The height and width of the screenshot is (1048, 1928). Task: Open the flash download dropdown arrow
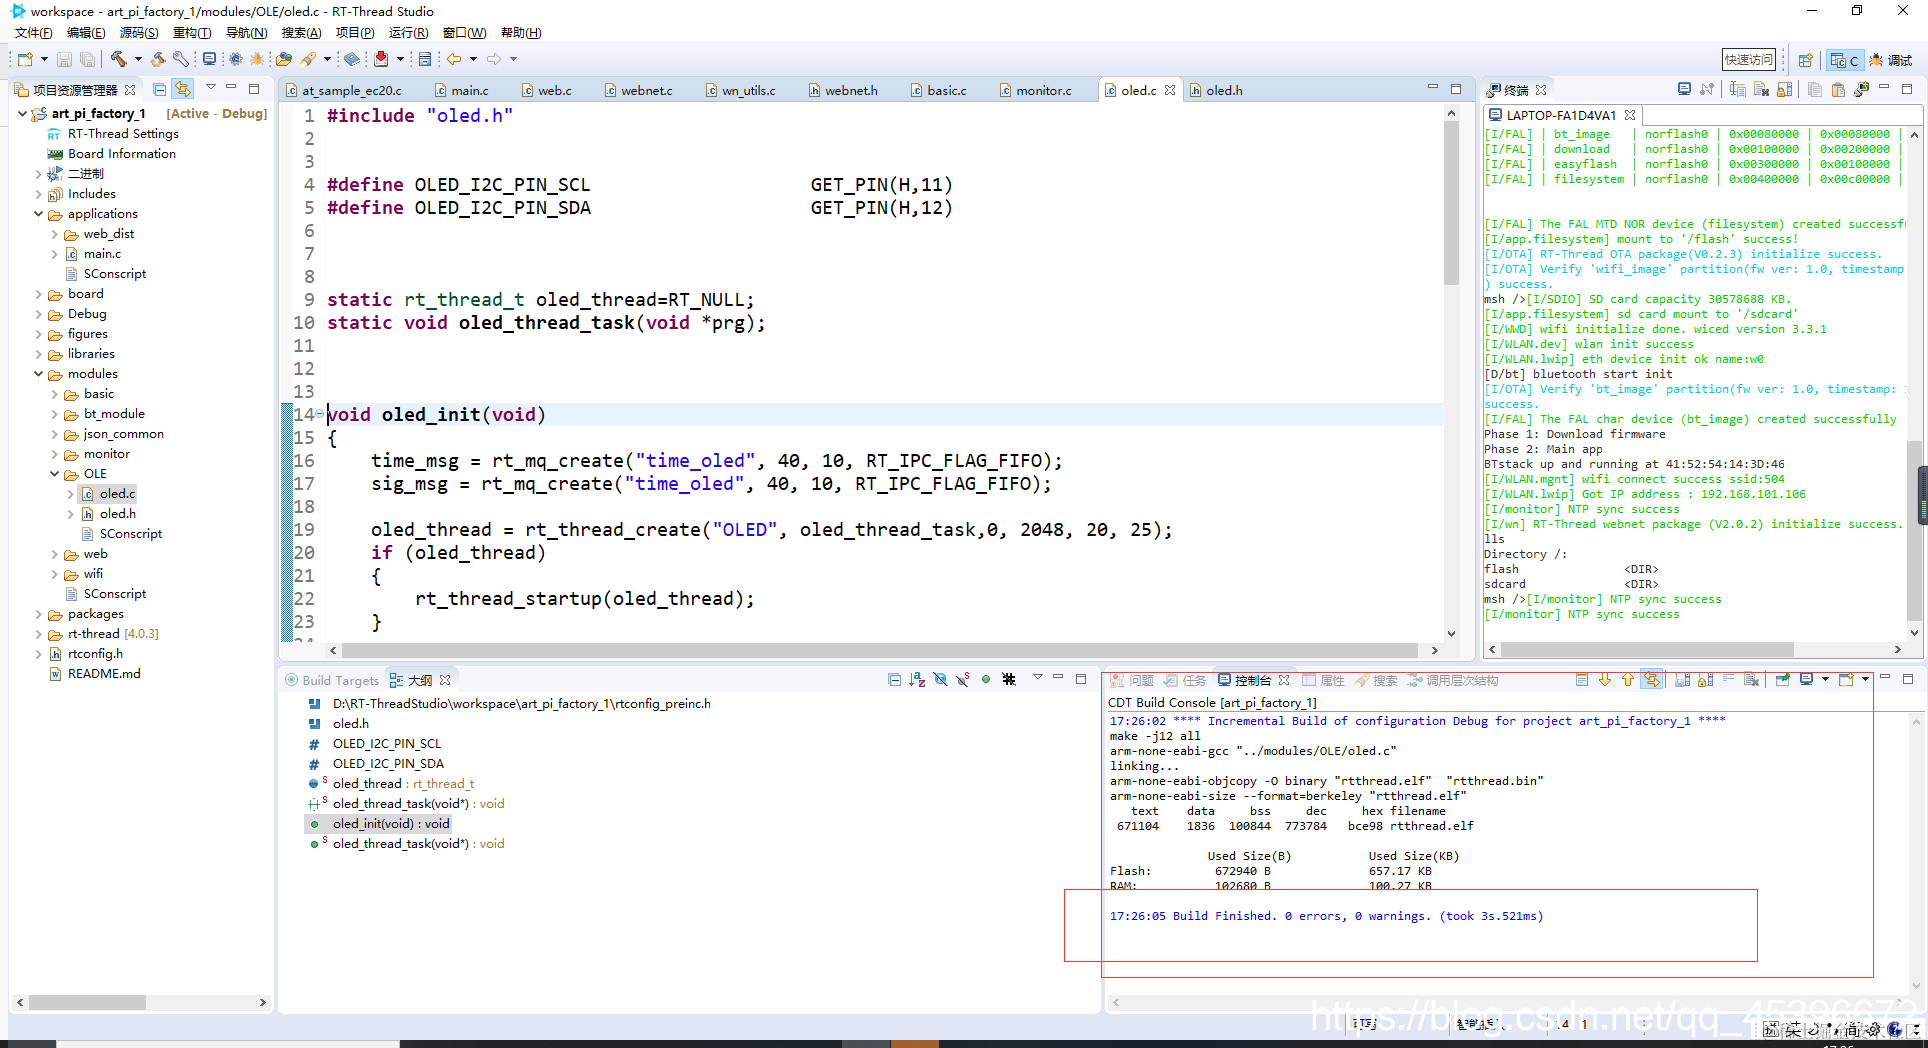click(x=400, y=60)
